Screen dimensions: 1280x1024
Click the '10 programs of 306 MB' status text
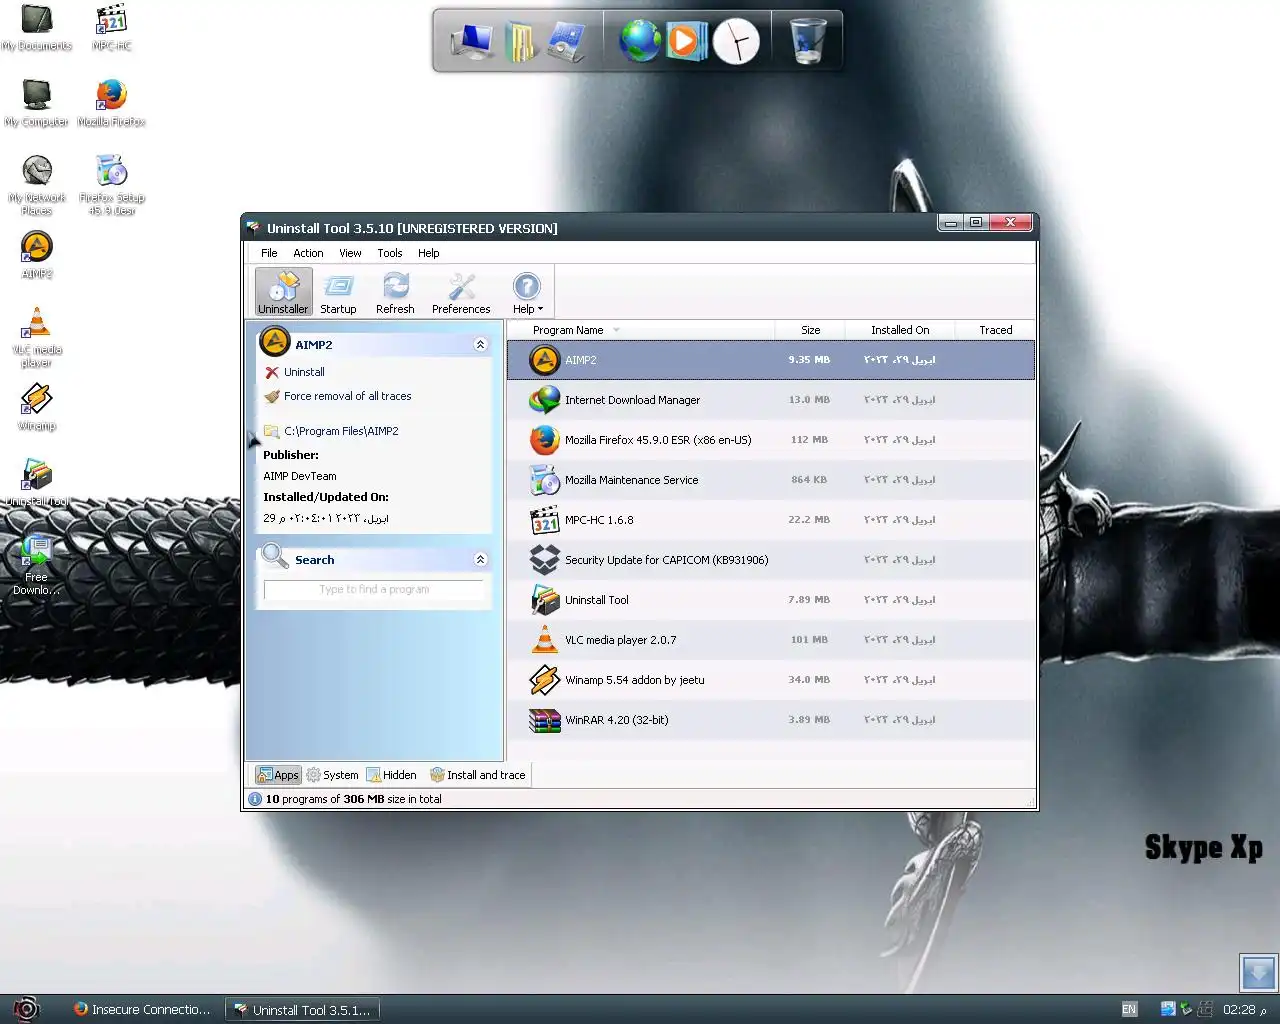pyautogui.click(x=353, y=799)
